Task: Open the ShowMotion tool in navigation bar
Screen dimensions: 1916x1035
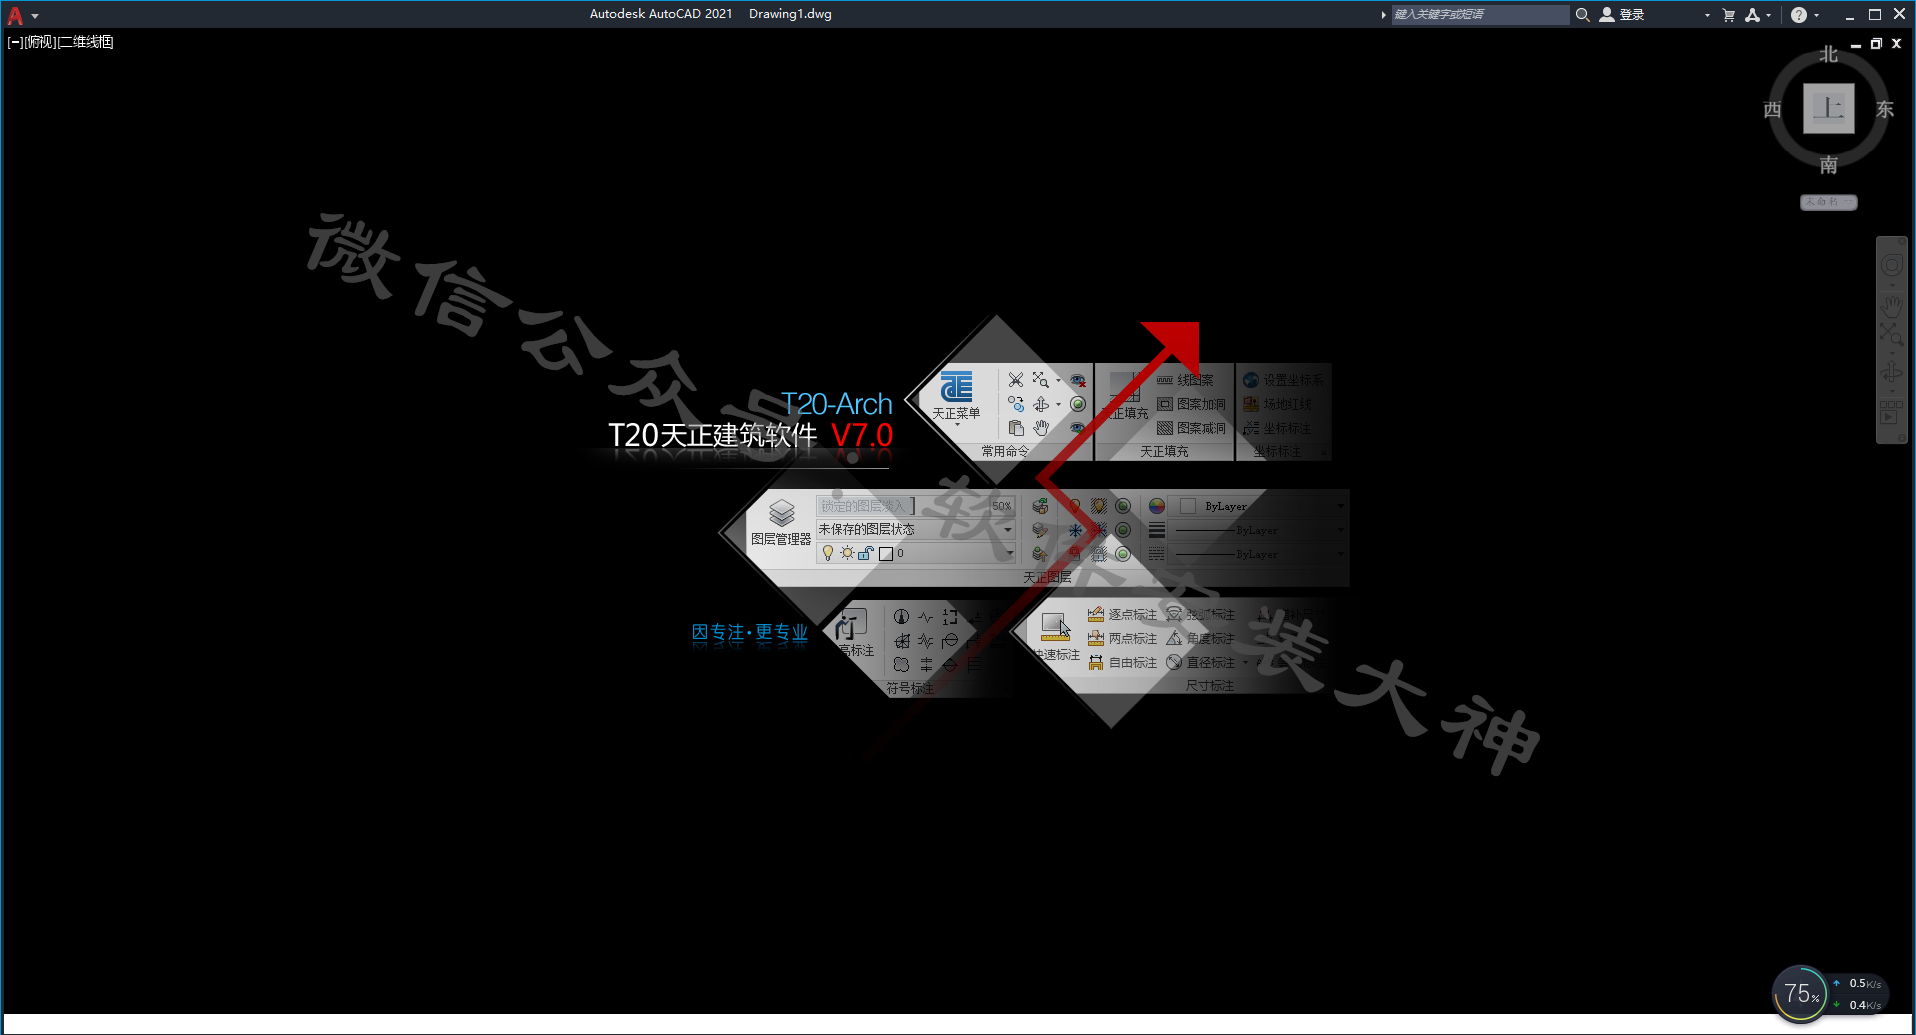Action: pos(1892,411)
